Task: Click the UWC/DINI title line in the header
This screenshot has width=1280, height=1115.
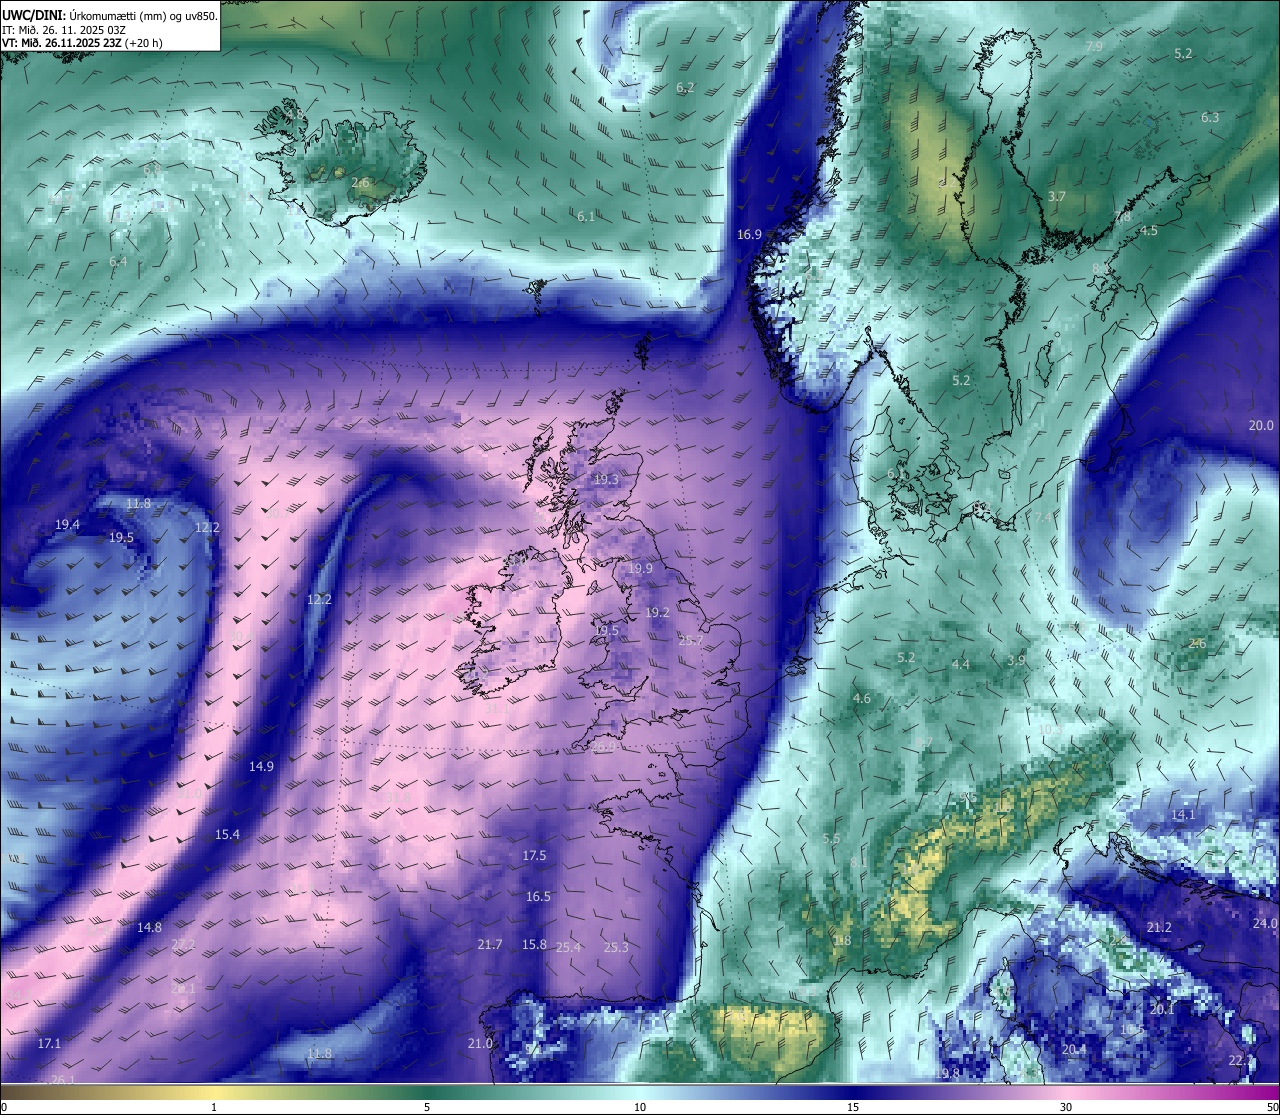Action: click(110, 15)
